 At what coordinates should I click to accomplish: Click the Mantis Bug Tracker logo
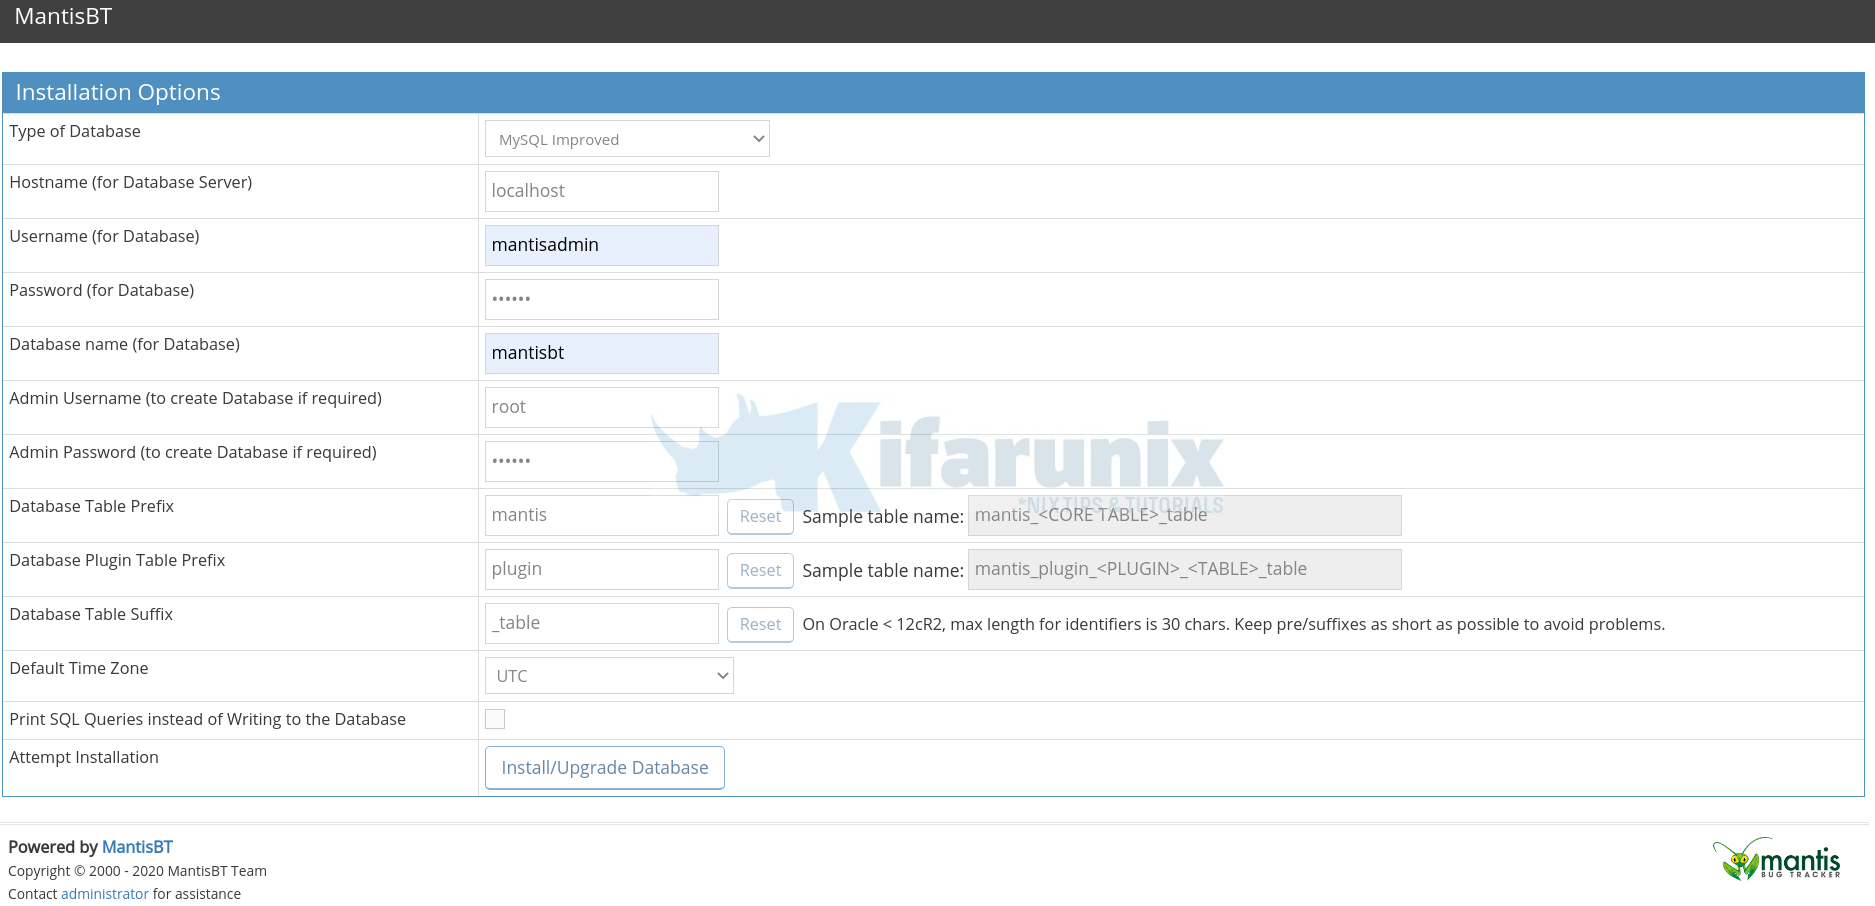[x=1776, y=859]
